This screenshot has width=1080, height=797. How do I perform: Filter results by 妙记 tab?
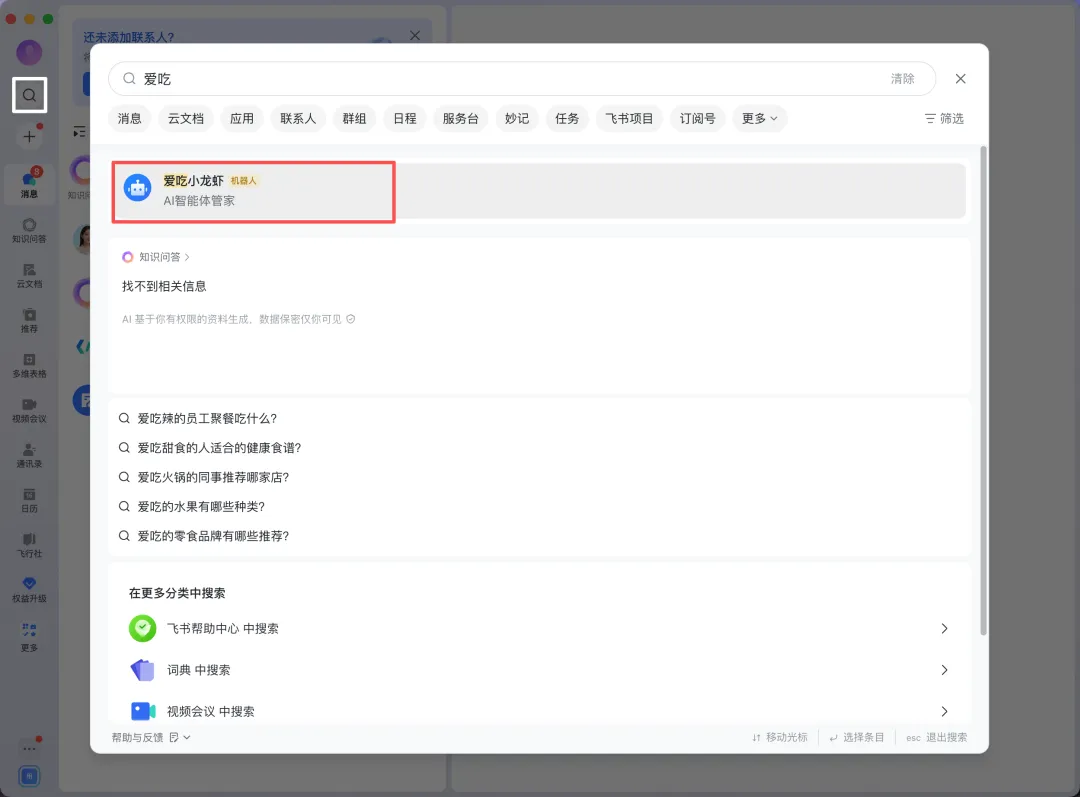517,118
